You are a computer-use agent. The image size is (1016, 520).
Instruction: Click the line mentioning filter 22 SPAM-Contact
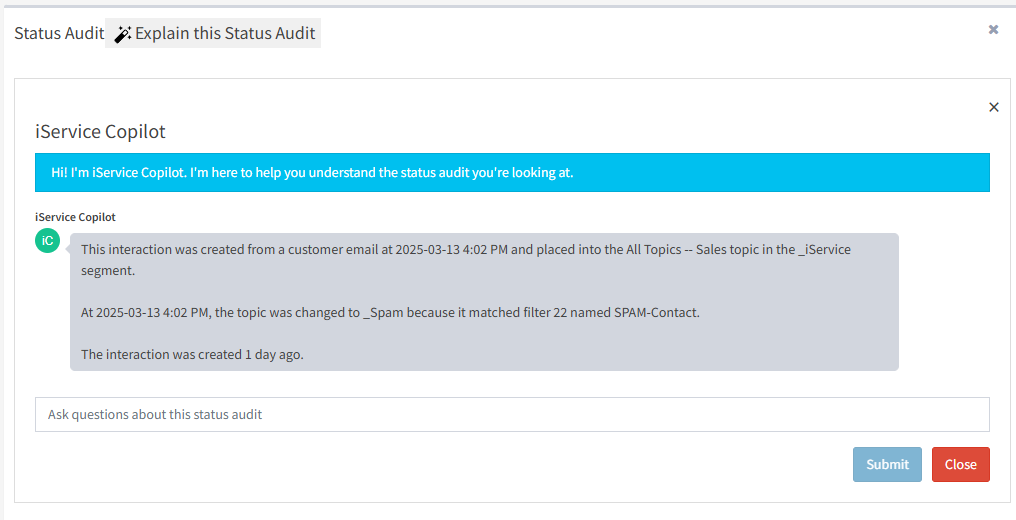[x=390, y=312]
